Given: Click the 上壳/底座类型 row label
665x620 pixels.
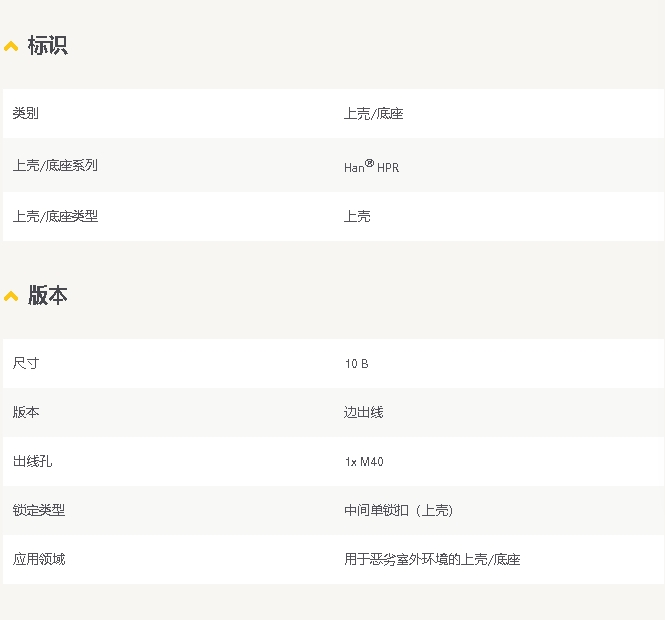Looking at the screenshot, I should [x=55, y=216].
